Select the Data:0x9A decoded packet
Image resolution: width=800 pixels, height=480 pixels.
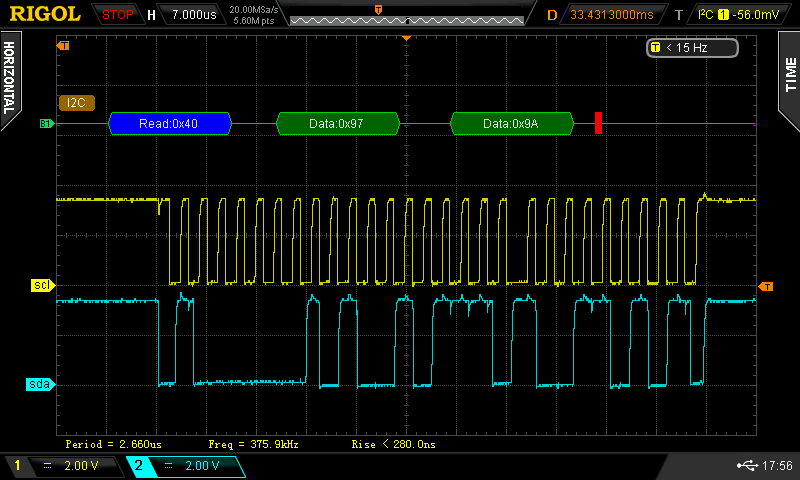(512, 123)
